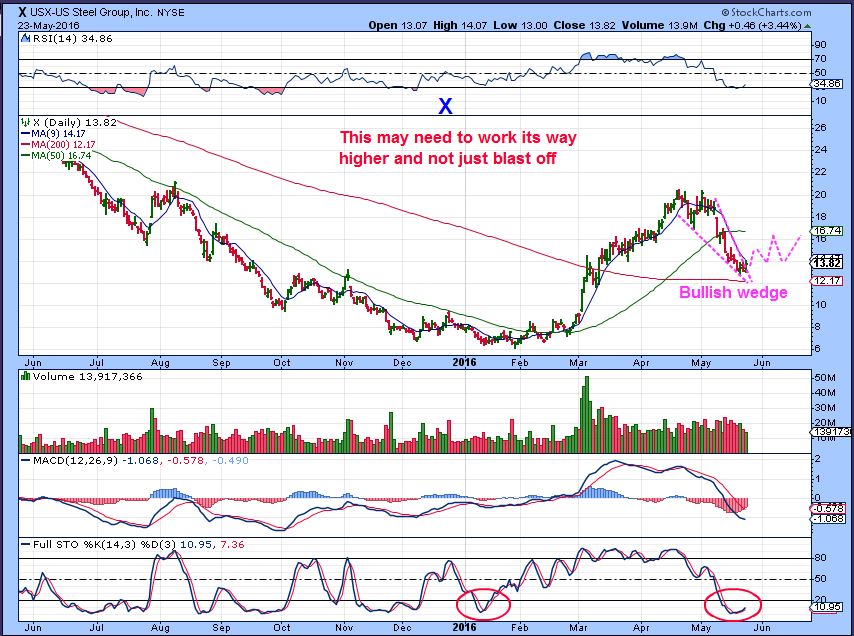Click the RSI(14) 34.86 legend label
854x636 pixels.
[72, 39]
